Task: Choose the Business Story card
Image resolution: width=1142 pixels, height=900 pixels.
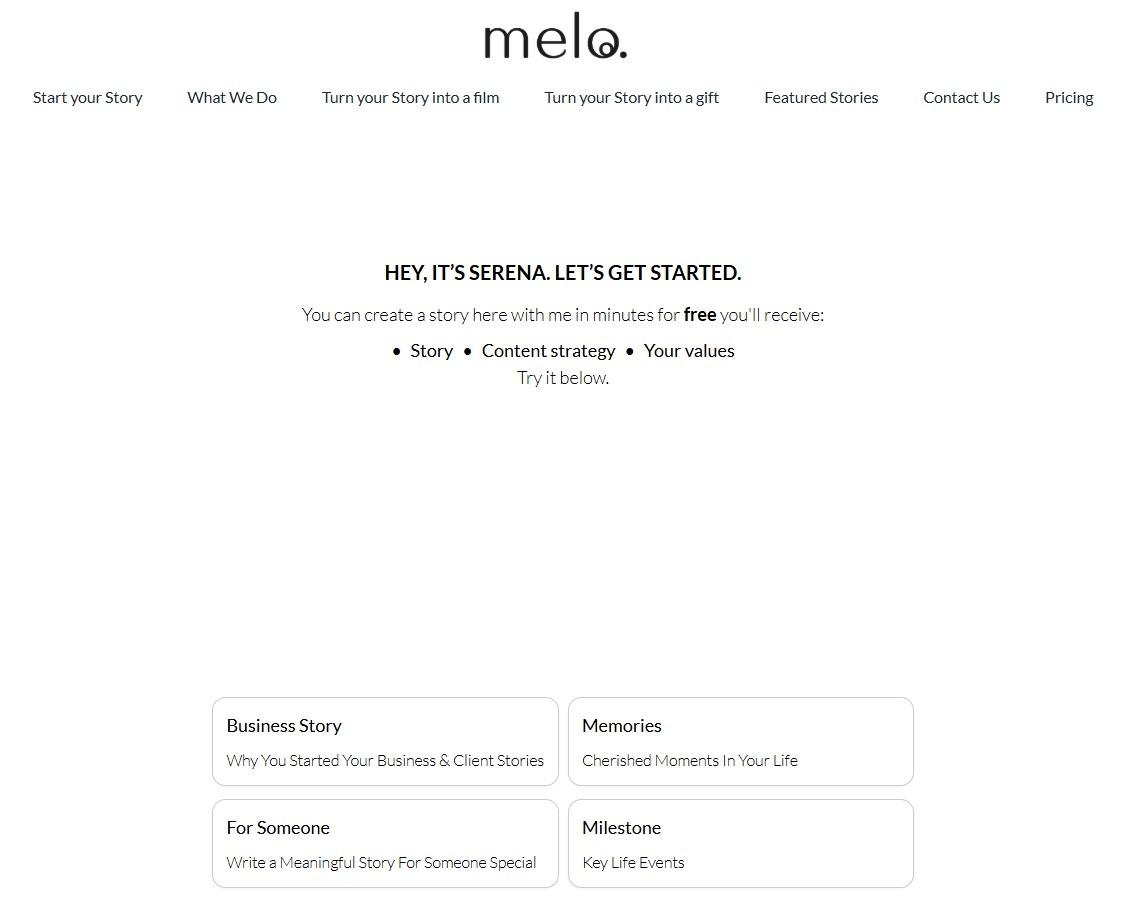Action: pyautogui.click(x=385, y=741)
